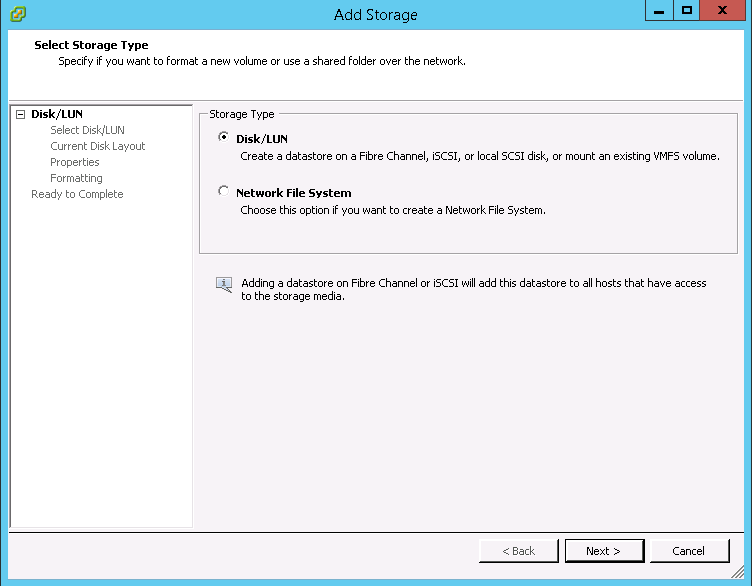This screenshot has height=586, width=752.
Task: Collapse the Disk/LUN tree node in sidebar
Action: [20, 114]
